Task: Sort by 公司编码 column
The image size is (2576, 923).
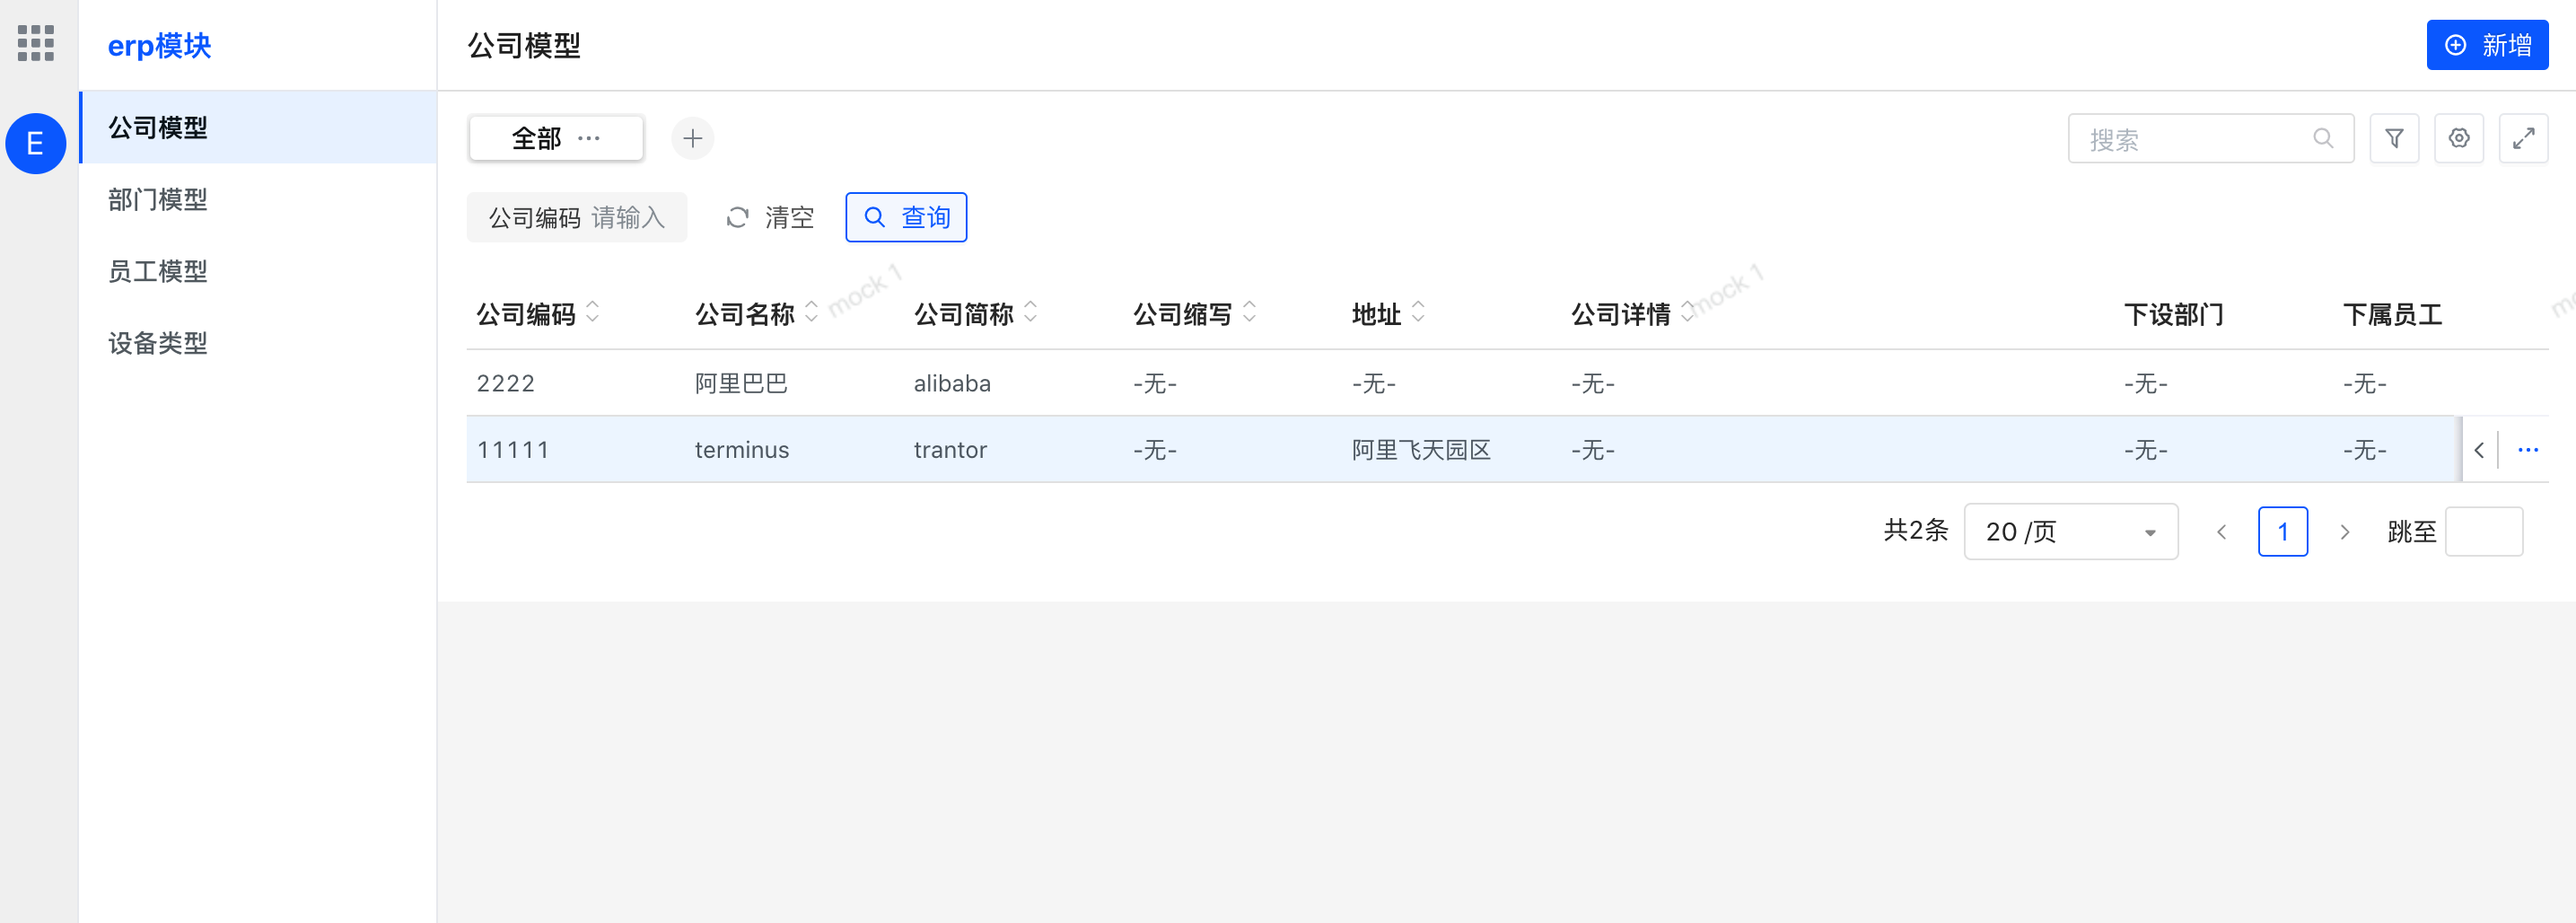Action: coord(592,313)
